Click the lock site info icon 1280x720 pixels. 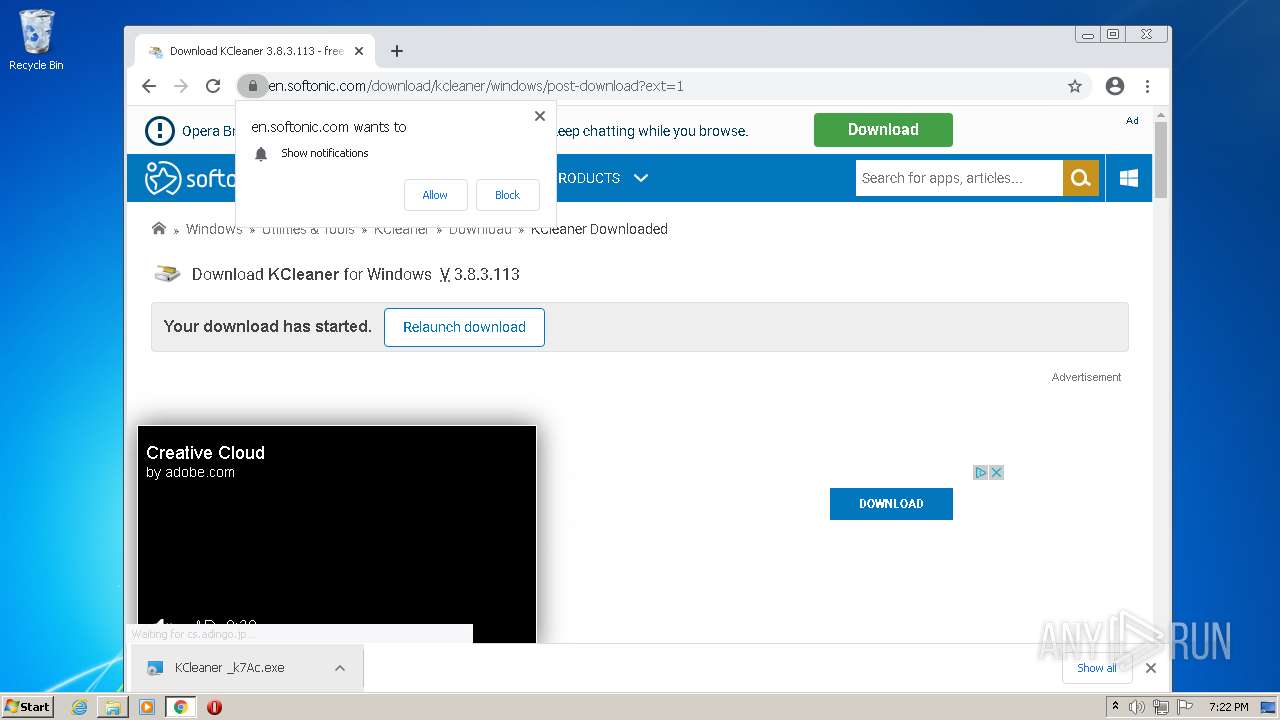(252, 86)
